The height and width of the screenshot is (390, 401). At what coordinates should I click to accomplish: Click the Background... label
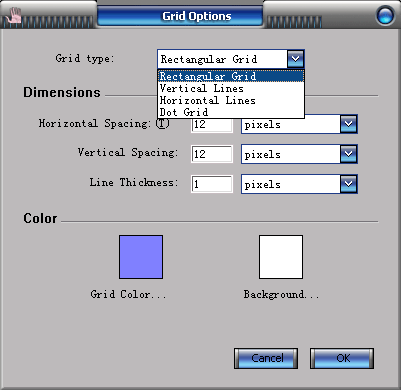(x=281, y=294)
